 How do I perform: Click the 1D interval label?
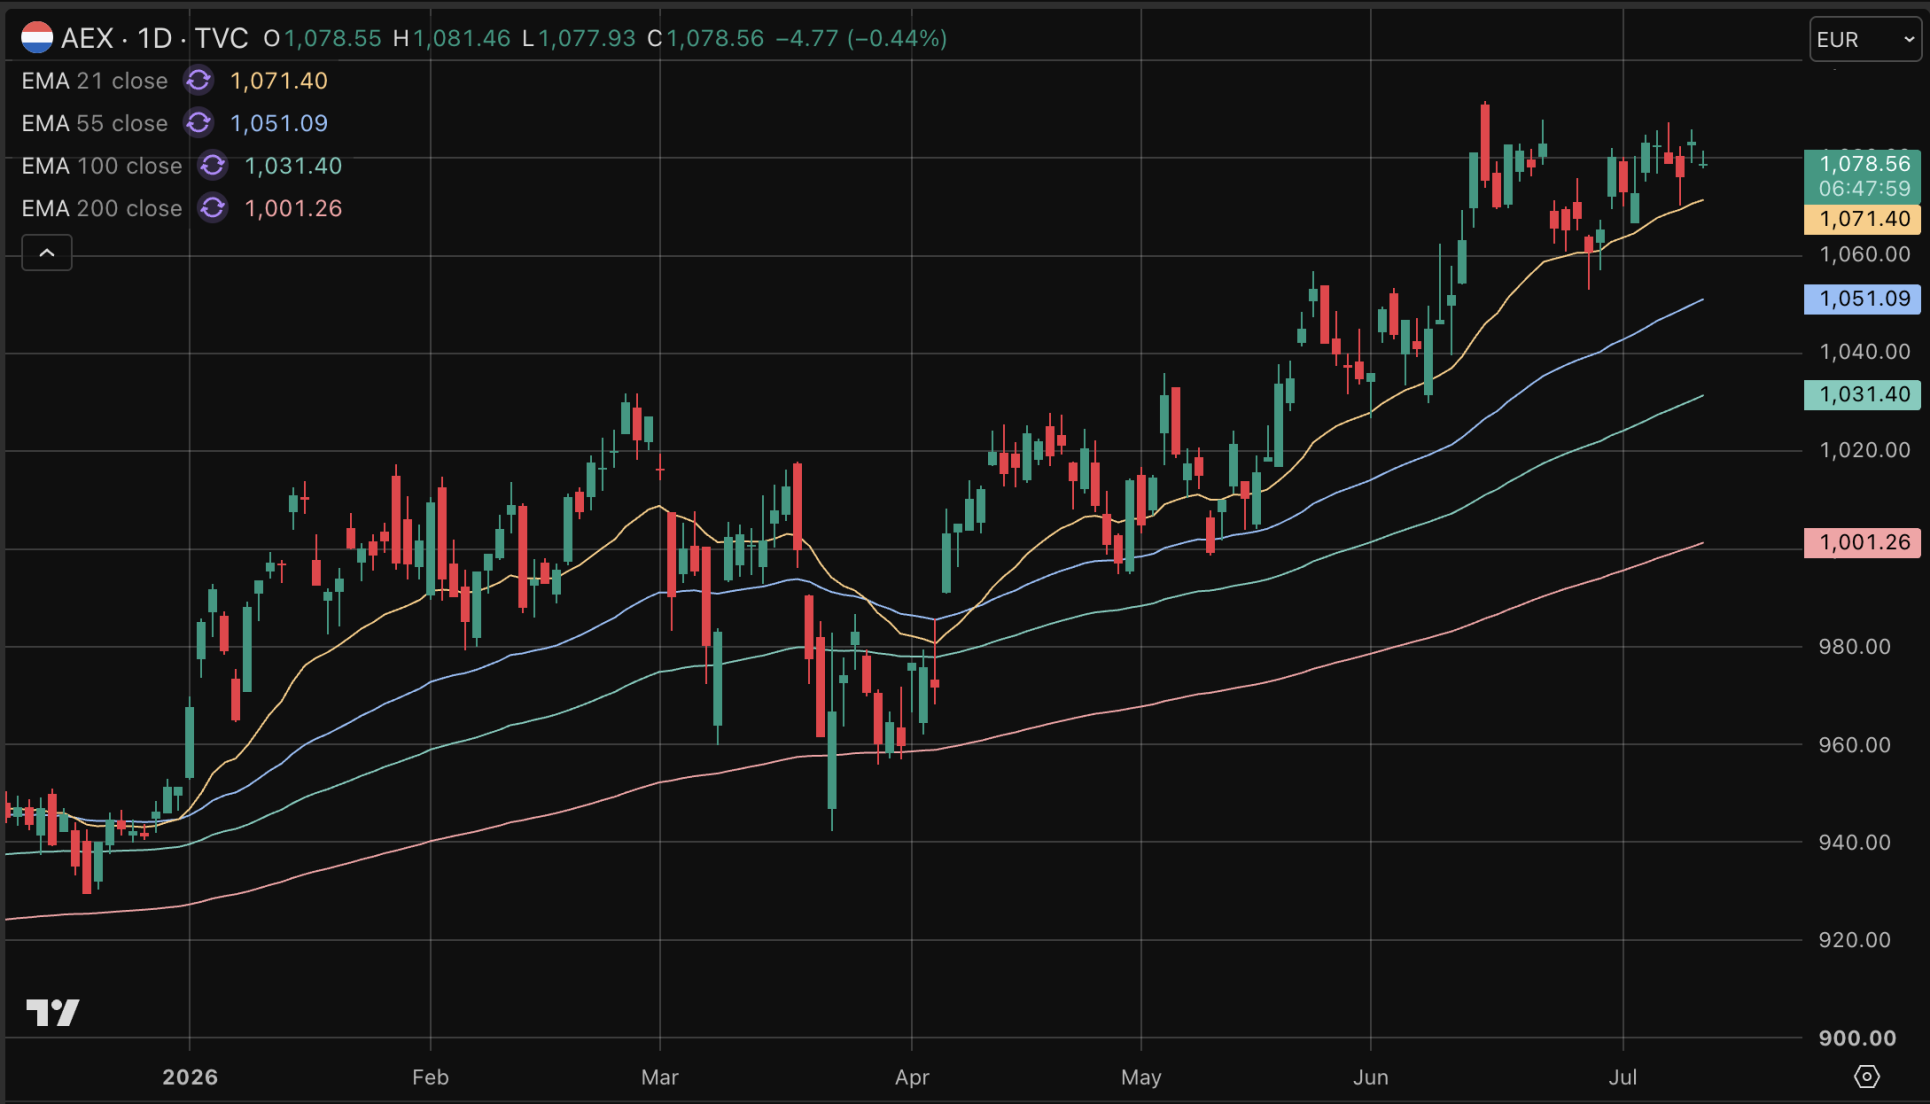tap(155, 38)
